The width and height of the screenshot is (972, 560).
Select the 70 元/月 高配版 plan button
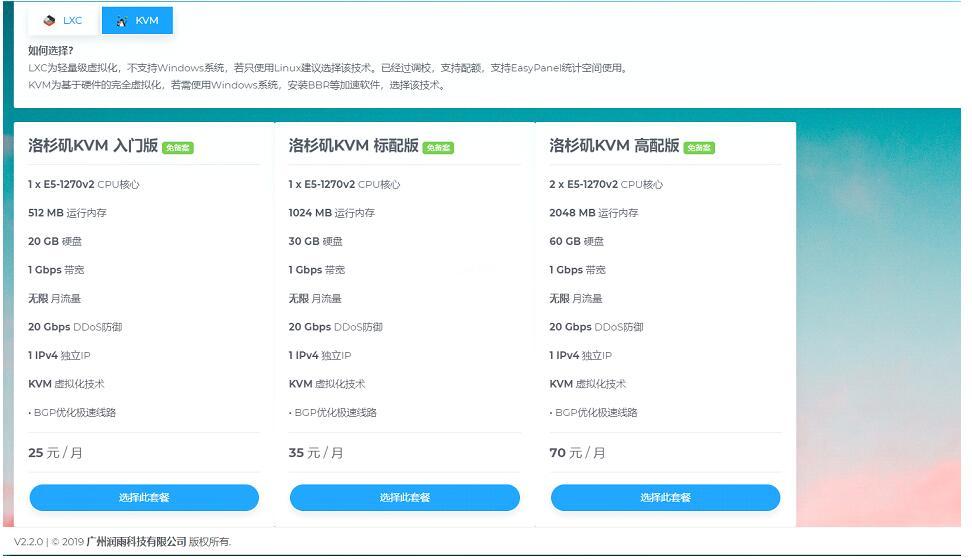pos(665,498)
